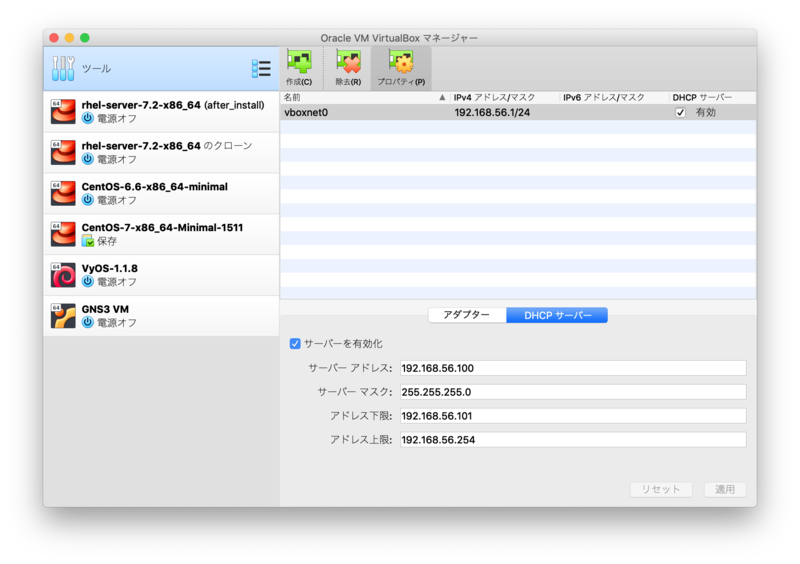Click IPv6 Address/Mask column header

(x=614, y=97)
